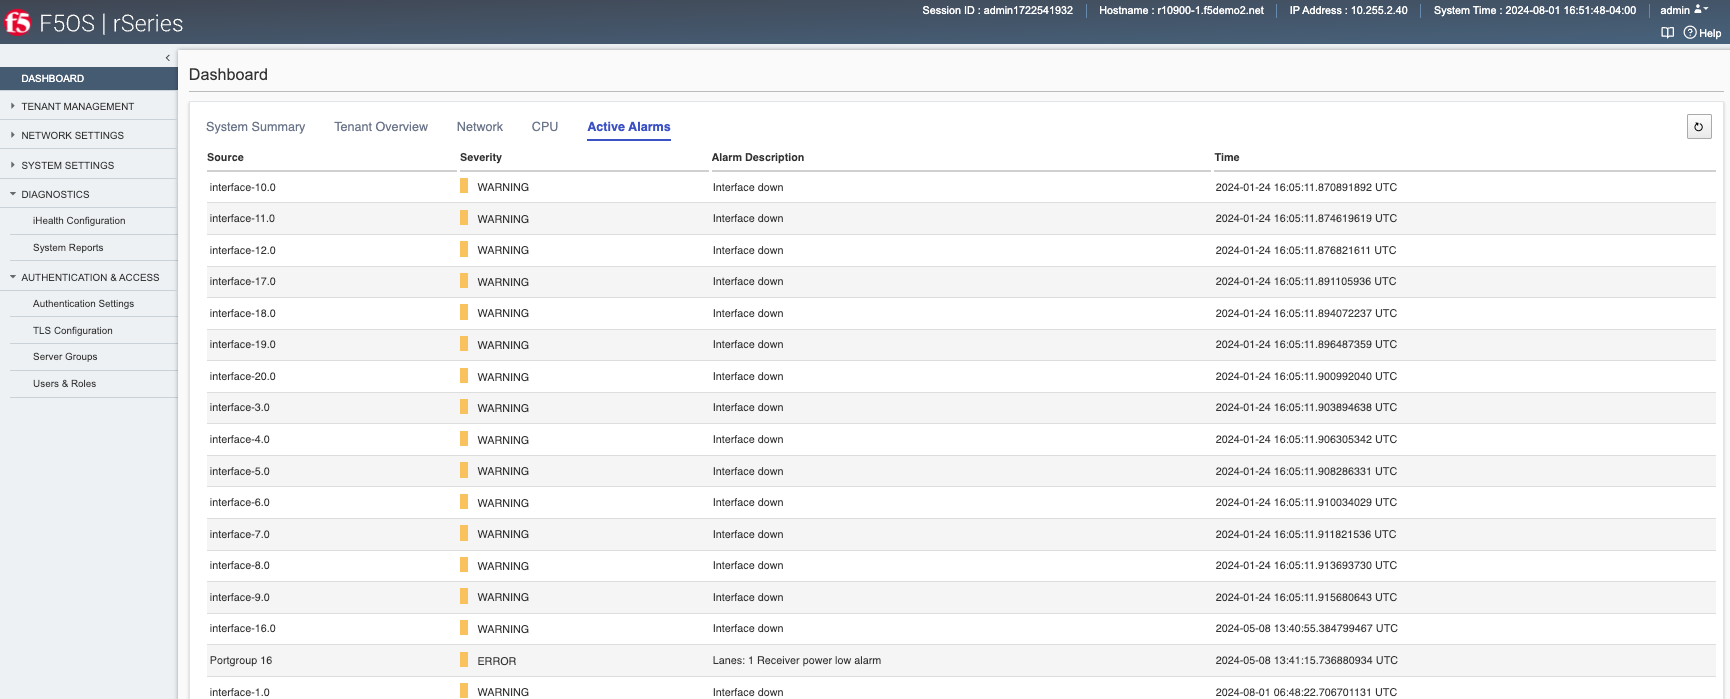Click the IP Address 10.255.2.40 text

(1348, 10)
